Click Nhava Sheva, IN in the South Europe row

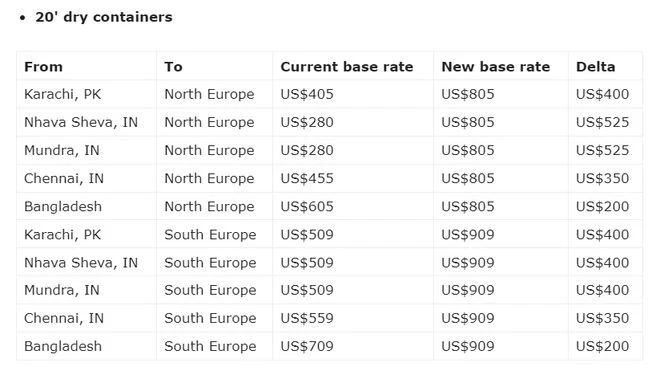tap(81, 263)
